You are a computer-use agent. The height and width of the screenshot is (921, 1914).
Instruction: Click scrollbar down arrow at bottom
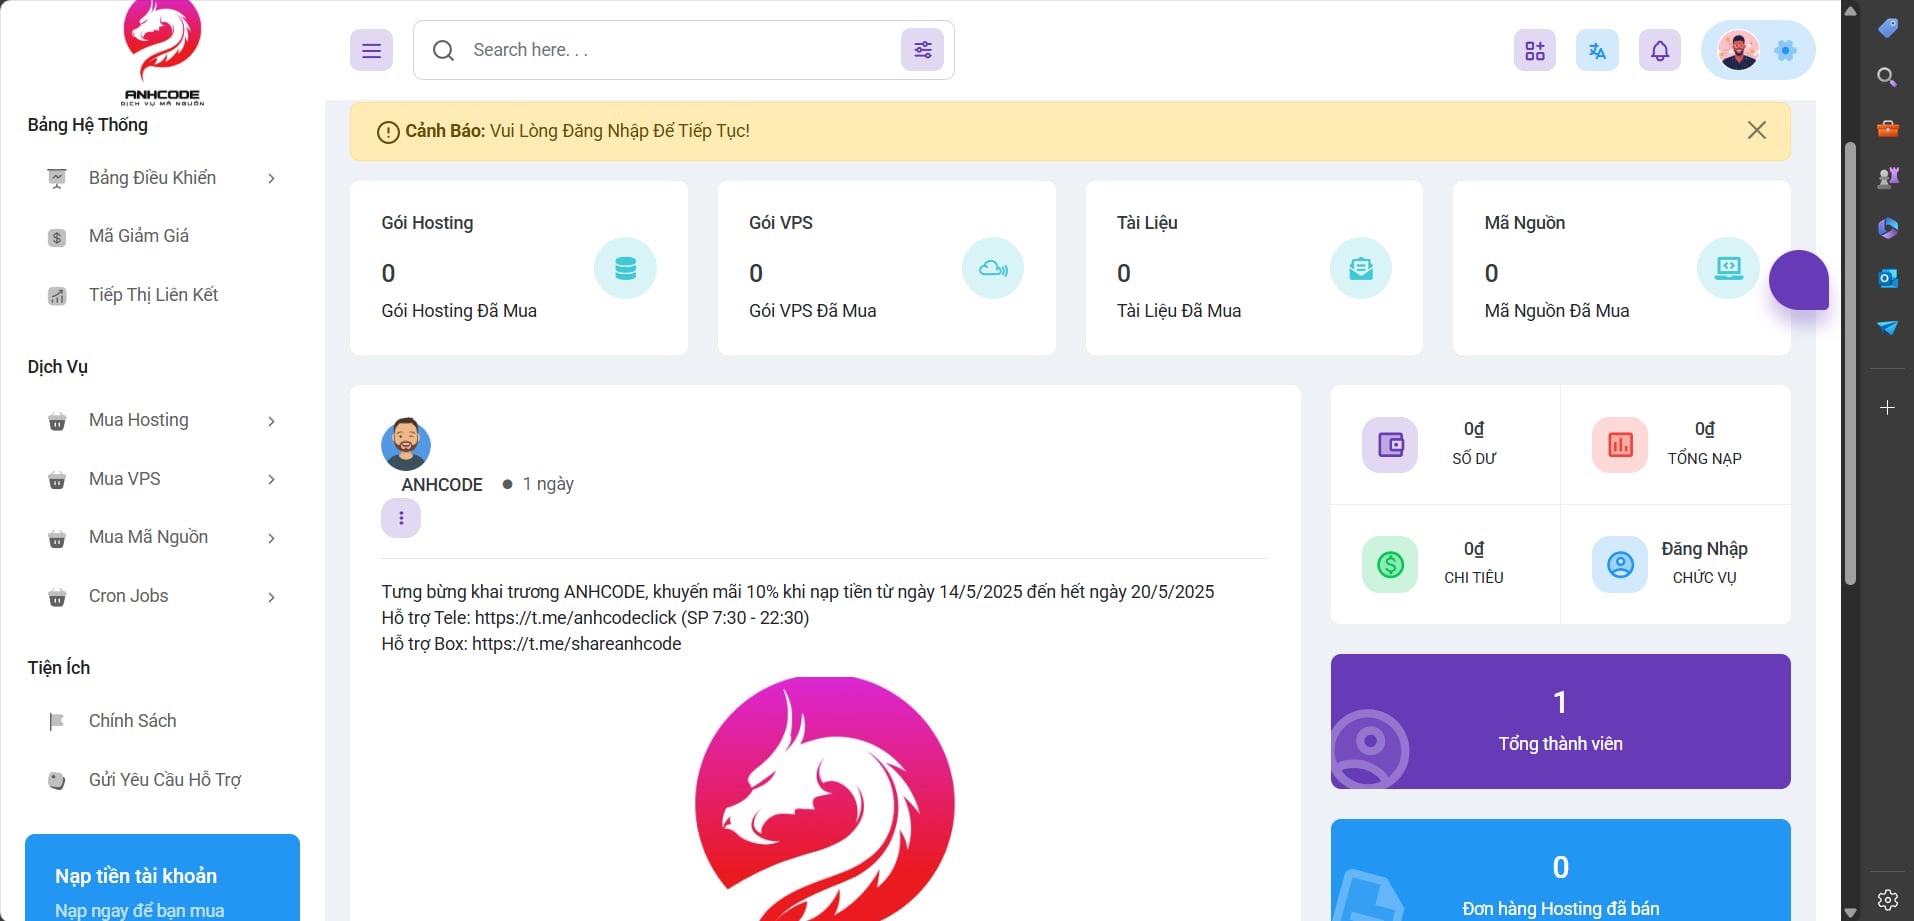pyautogui.click(x=1850, y=912)
